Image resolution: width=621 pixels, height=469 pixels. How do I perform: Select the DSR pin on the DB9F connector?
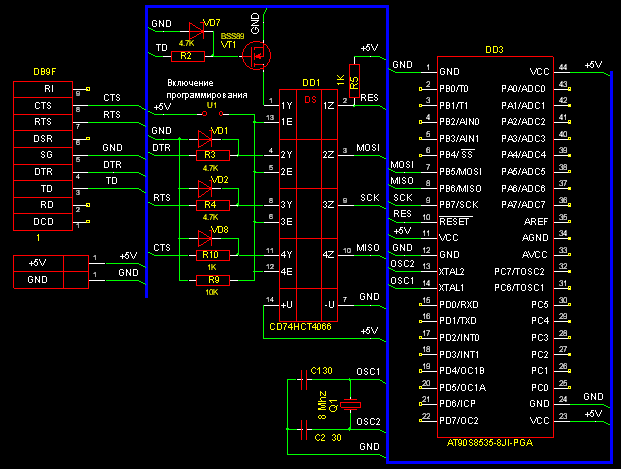(x=43, y=138)
